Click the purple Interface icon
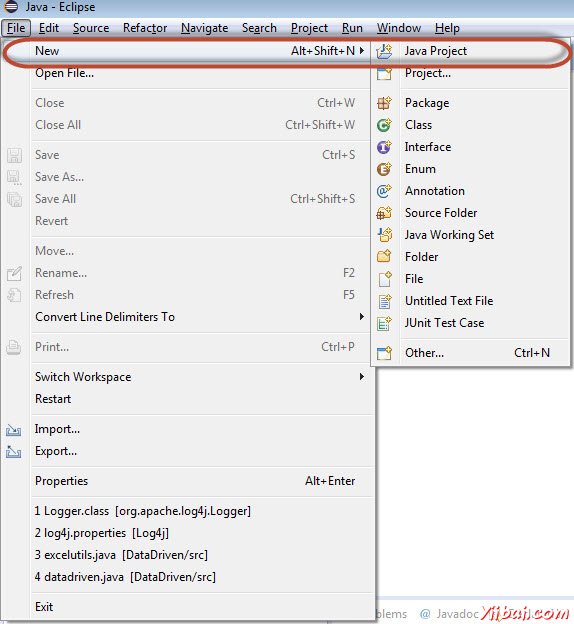 (x=384, y=147)
